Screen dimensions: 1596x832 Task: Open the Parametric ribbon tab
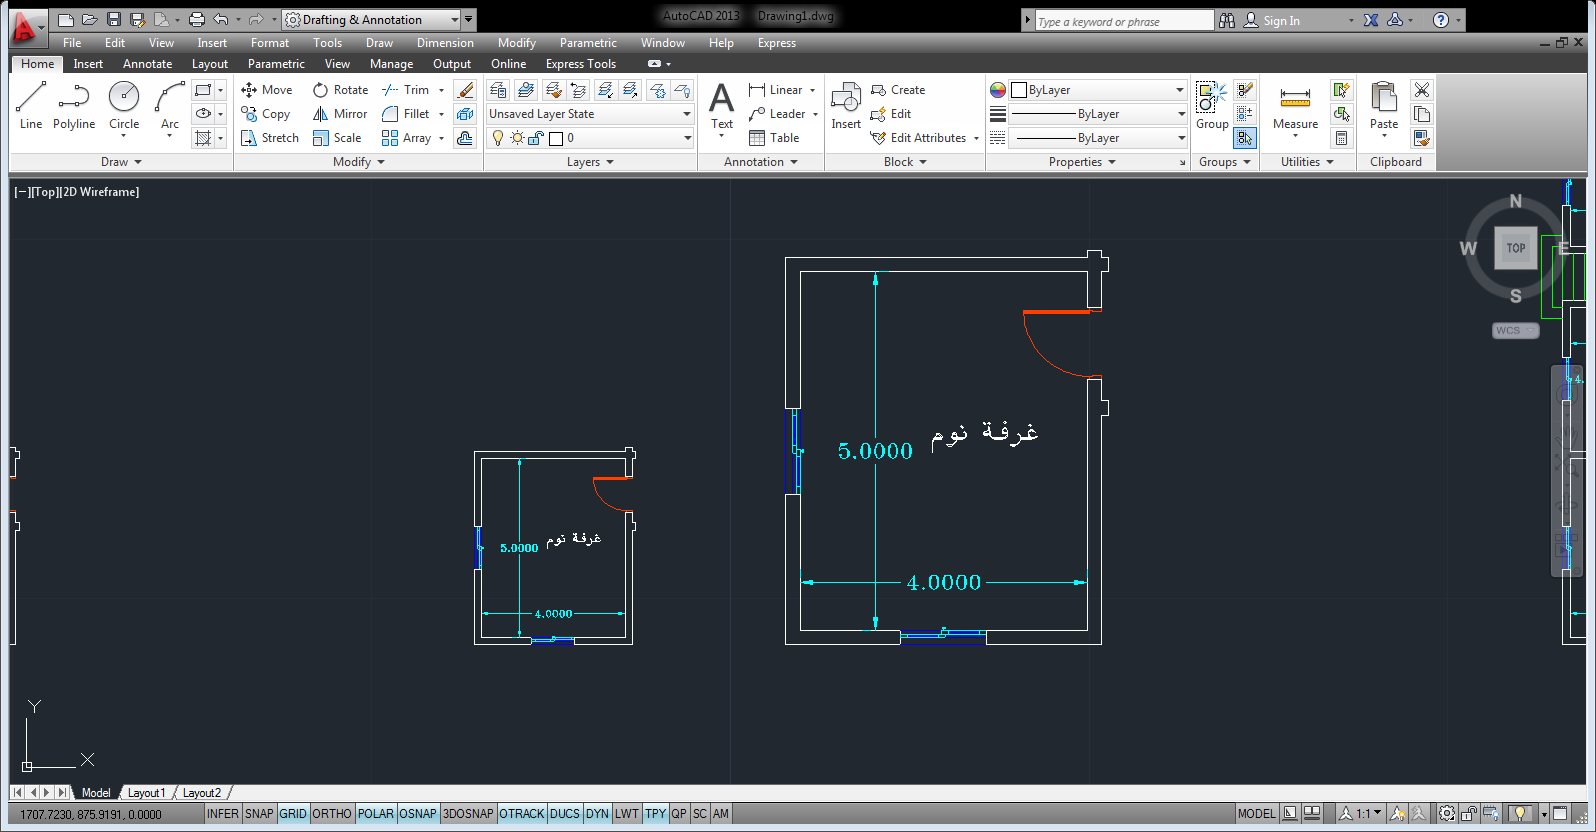coord(276,64)
